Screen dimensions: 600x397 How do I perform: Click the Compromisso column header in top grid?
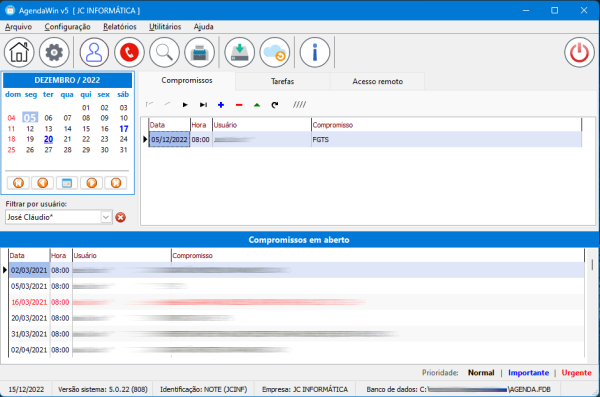click(446, 125)
